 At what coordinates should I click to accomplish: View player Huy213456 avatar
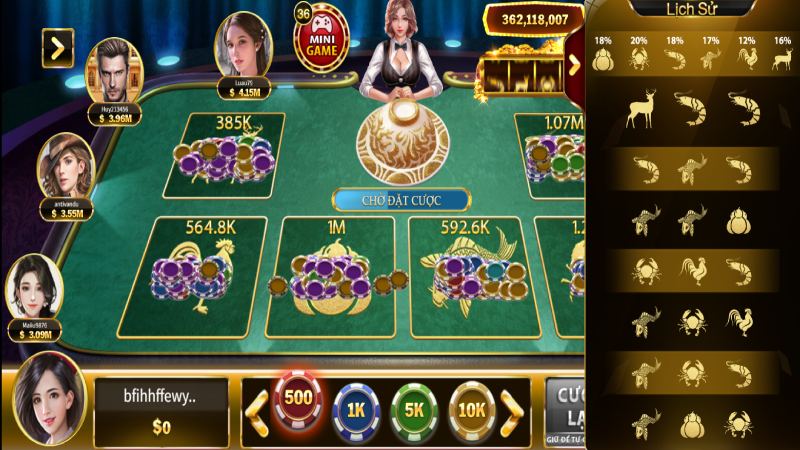(114, 71)
